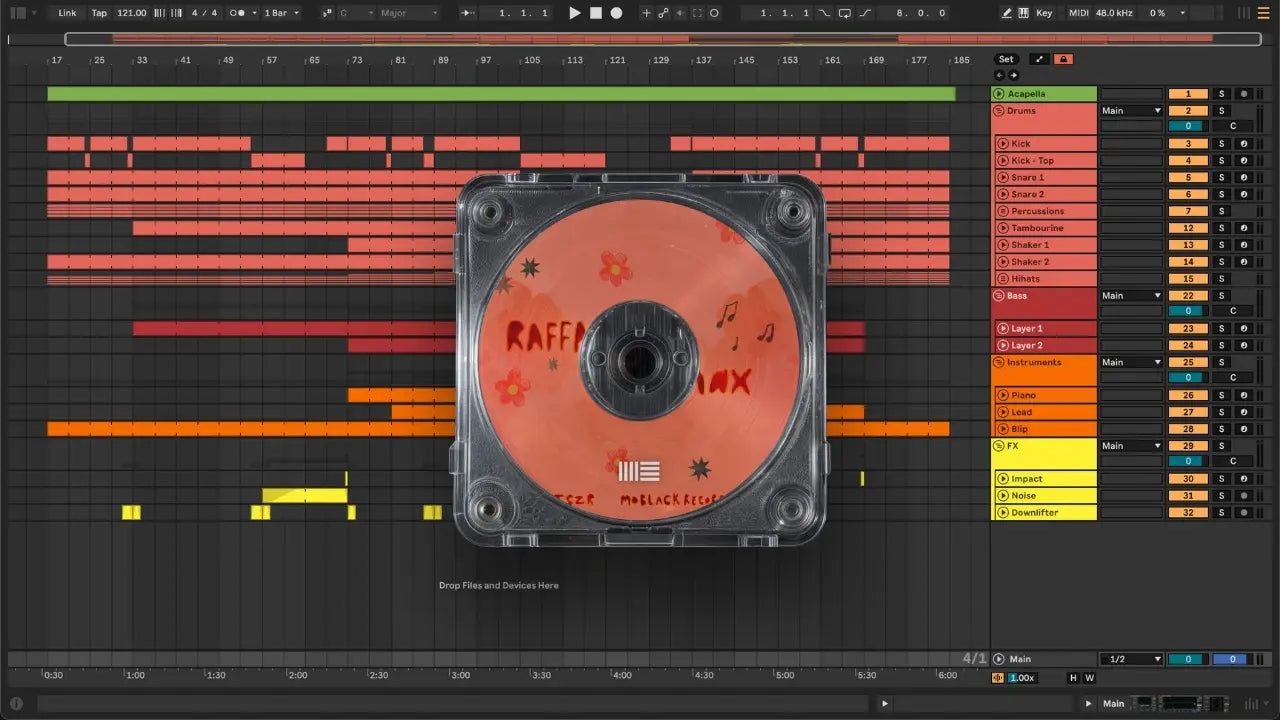Toggle the metronome button
This screenshot has width=1280, height=720.
239,13
